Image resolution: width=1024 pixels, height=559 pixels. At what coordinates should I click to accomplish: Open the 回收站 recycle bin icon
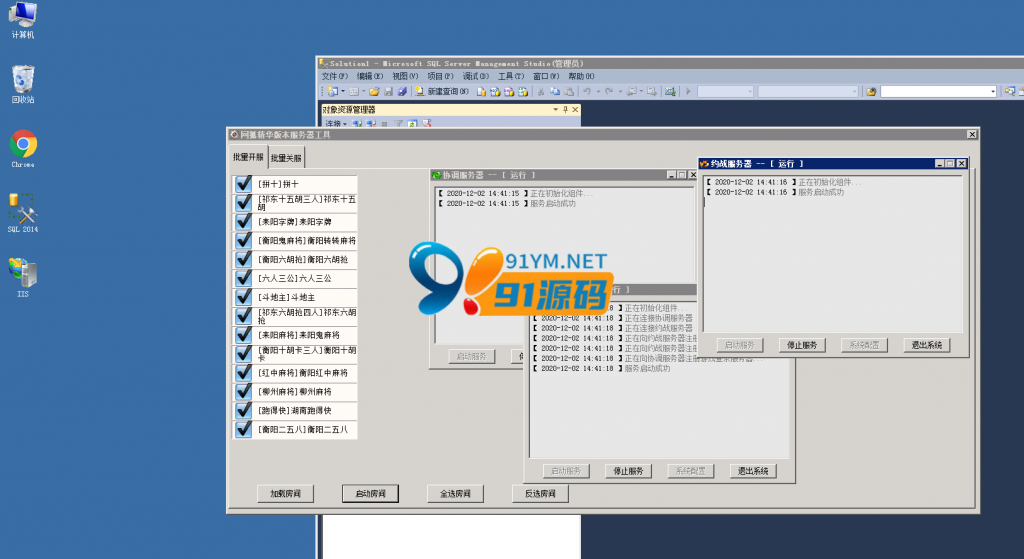click(x=23, y=84)
